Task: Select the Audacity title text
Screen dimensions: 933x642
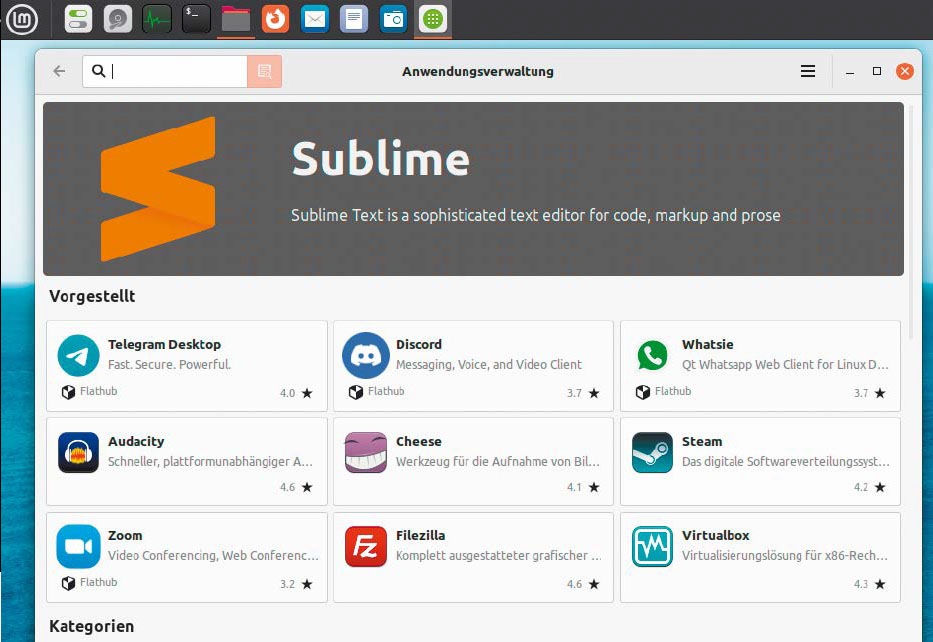Action: coord(136,441)
